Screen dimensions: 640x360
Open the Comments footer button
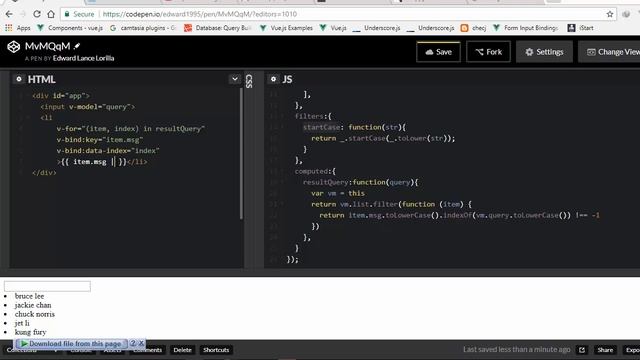pyautogui.click(x=147, y=350)
